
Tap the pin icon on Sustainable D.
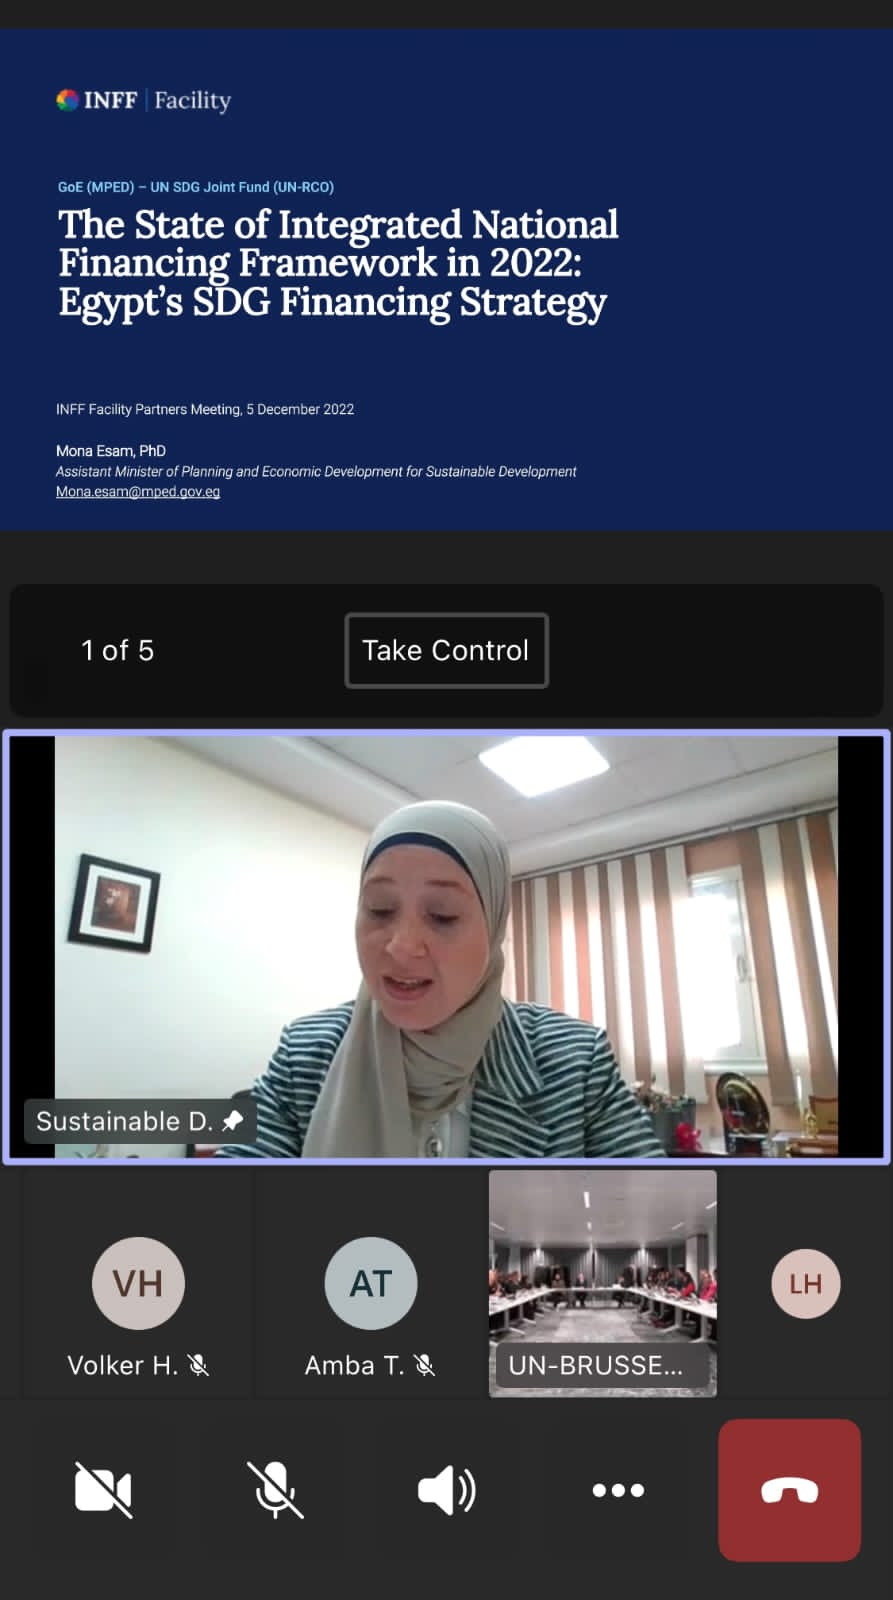[x=233, y=1121]
